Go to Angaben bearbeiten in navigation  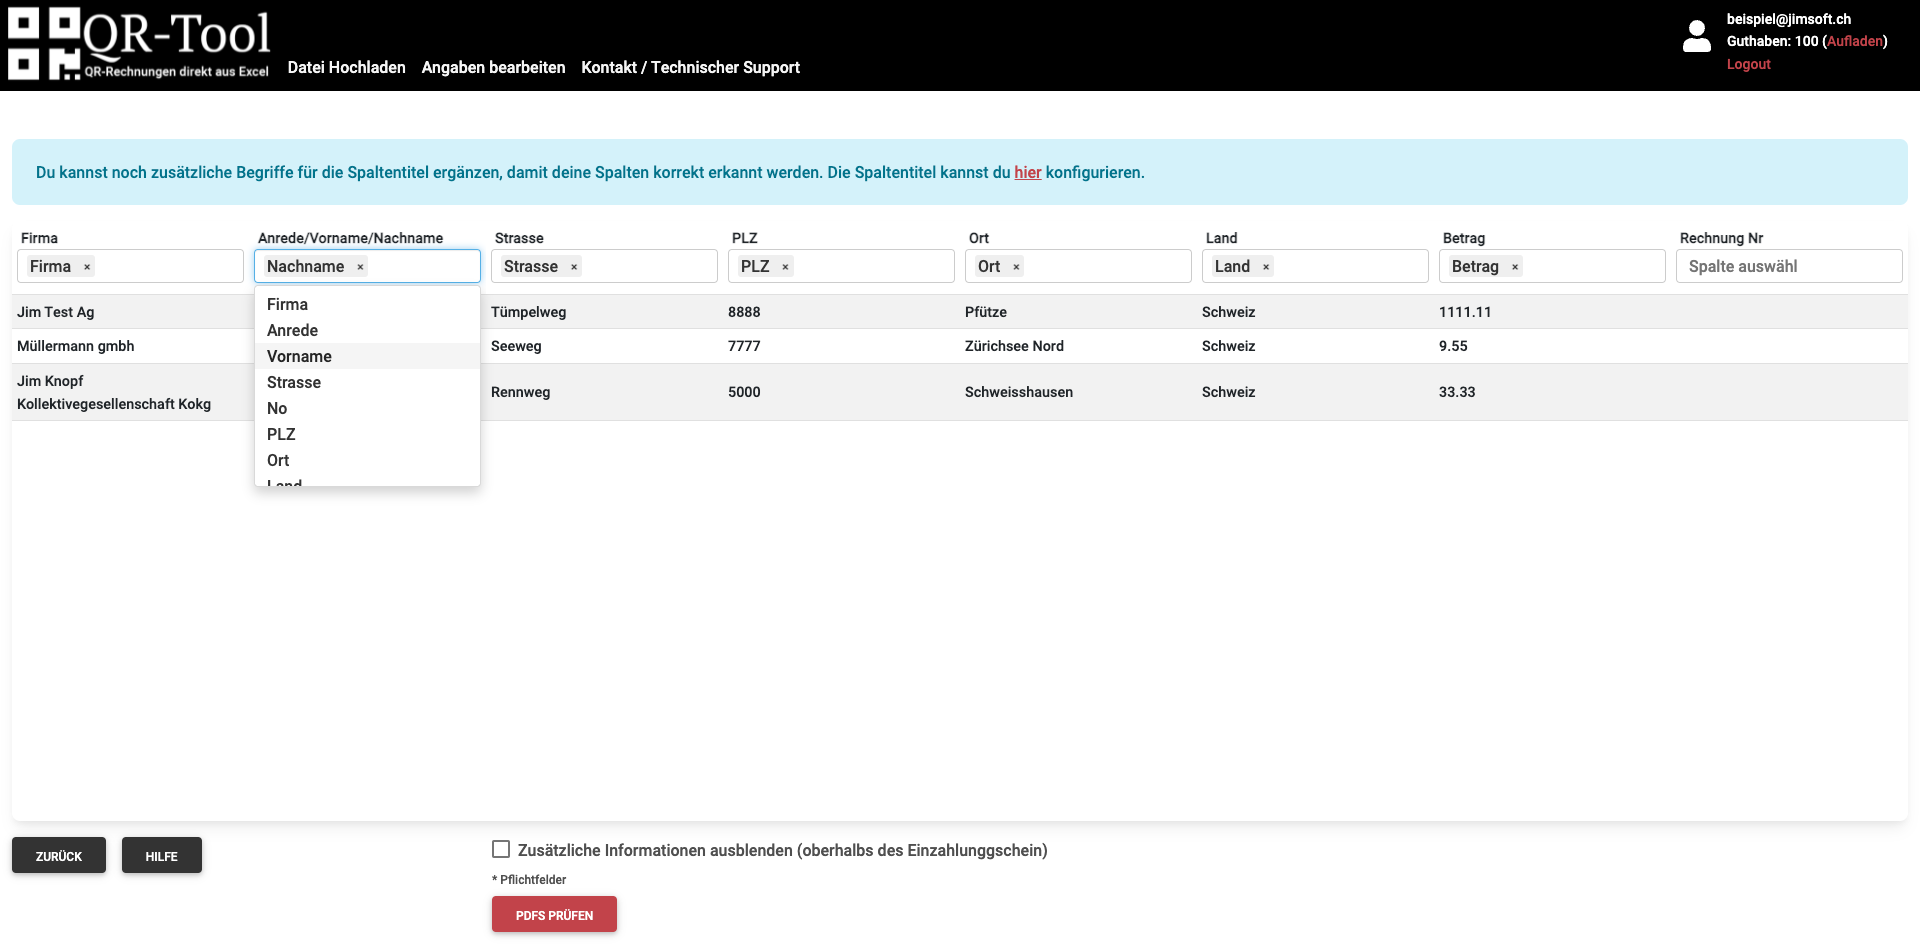point(493,67)
